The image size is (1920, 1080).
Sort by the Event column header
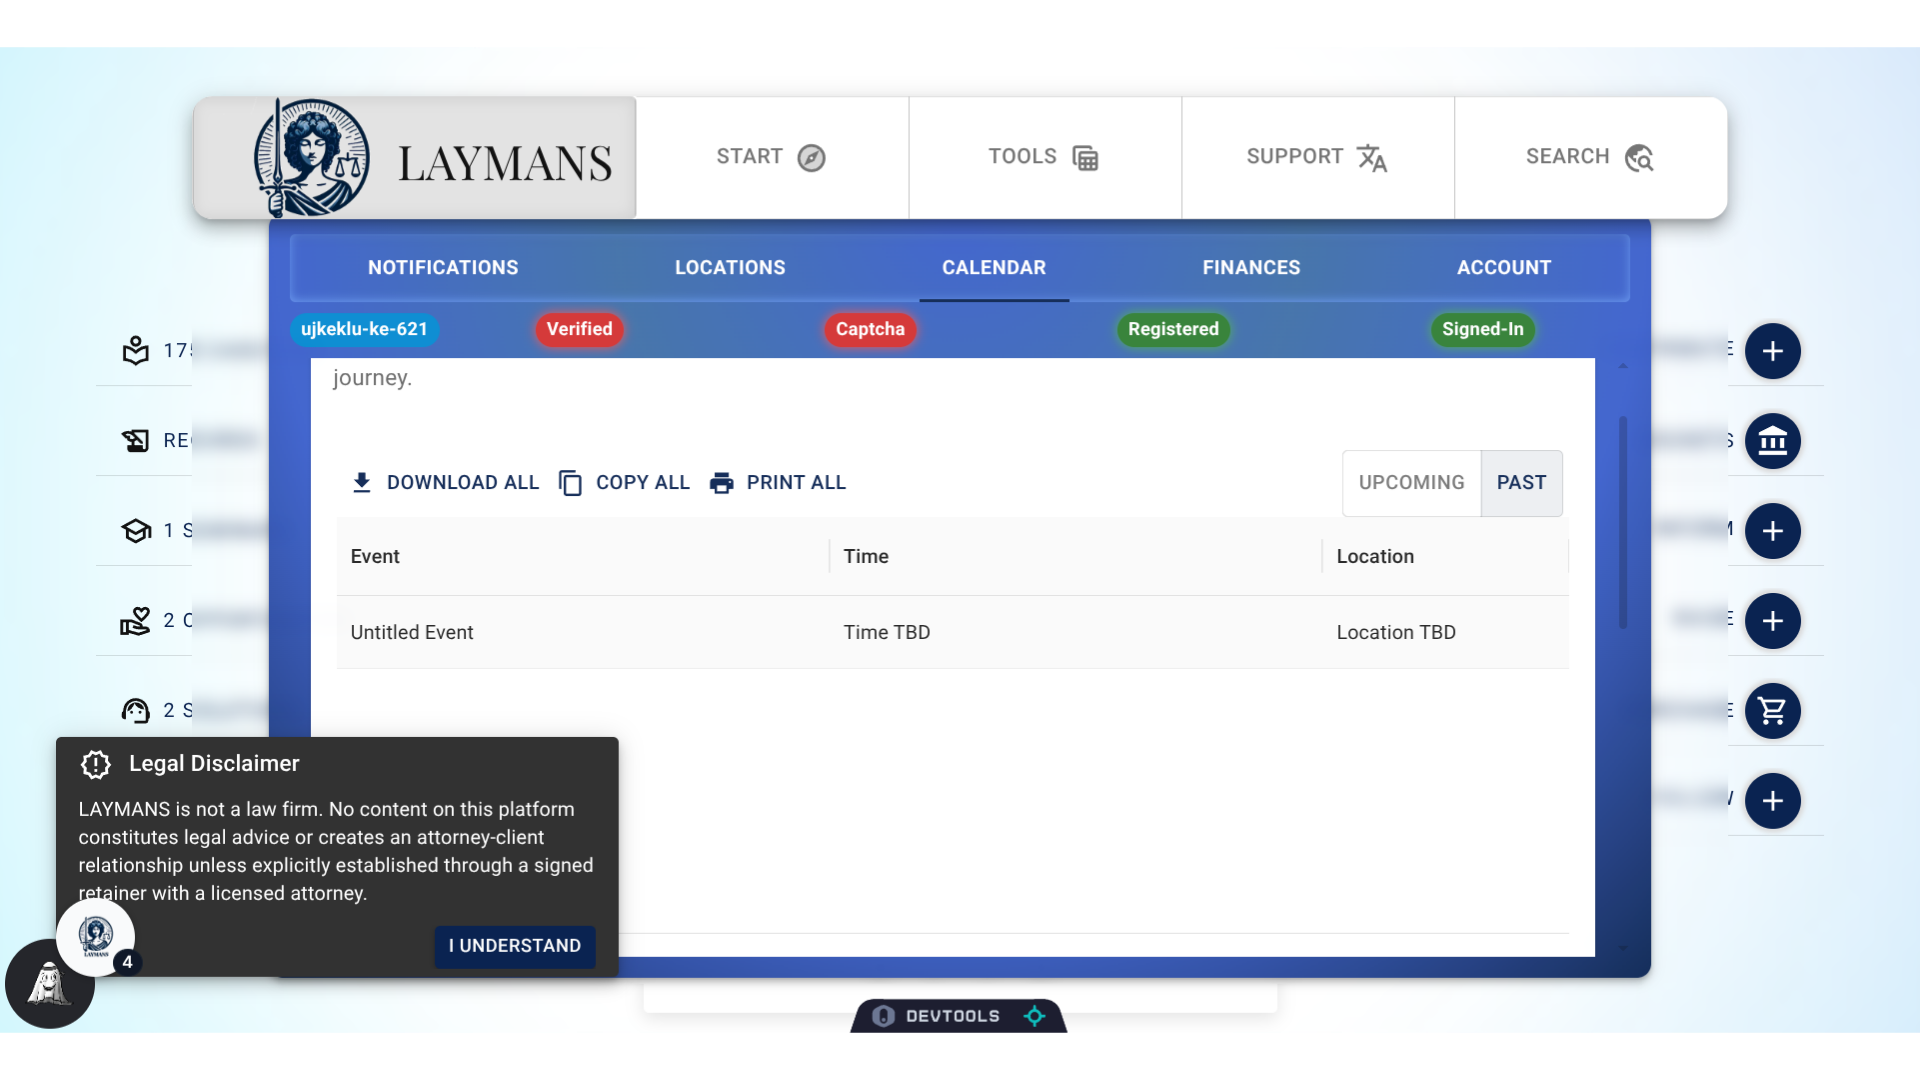375,556
